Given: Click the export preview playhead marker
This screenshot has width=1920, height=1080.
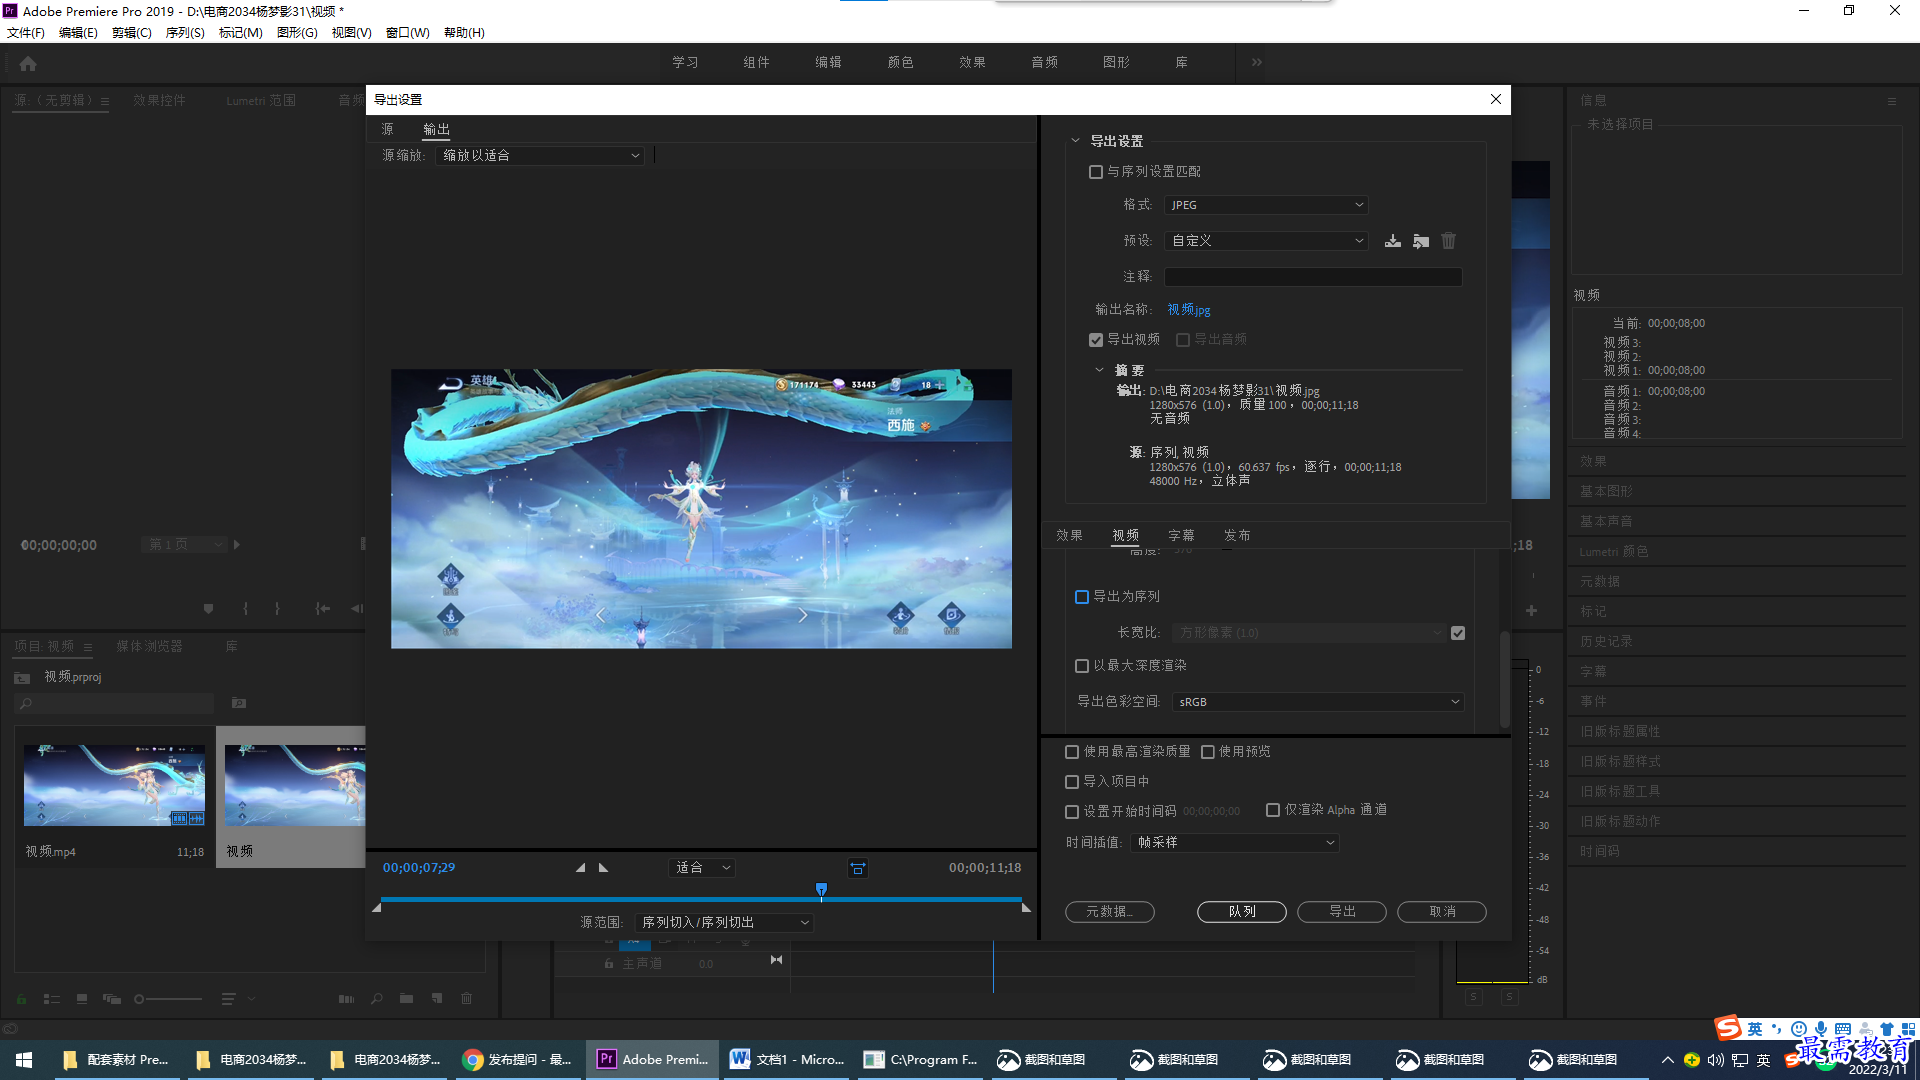Looking at the screenshot, I should pyautogui.click(x=821, y=890).
